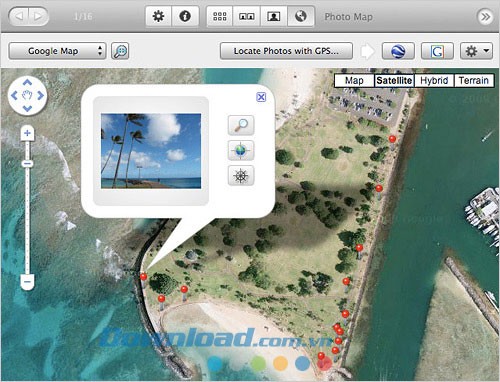
Task: Zoom out with minus button
Action: tap(27, 282)
